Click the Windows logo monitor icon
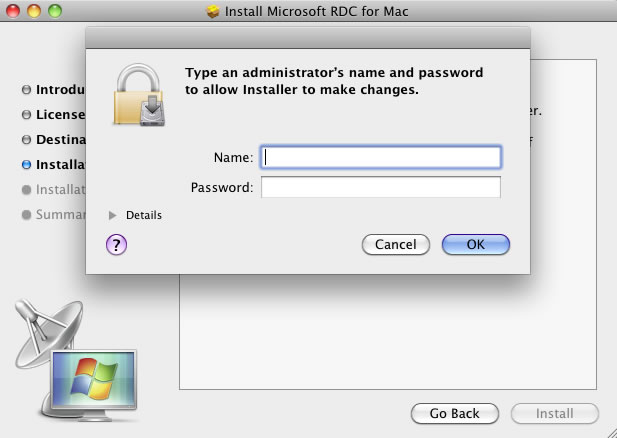 [x=94, y=380]
